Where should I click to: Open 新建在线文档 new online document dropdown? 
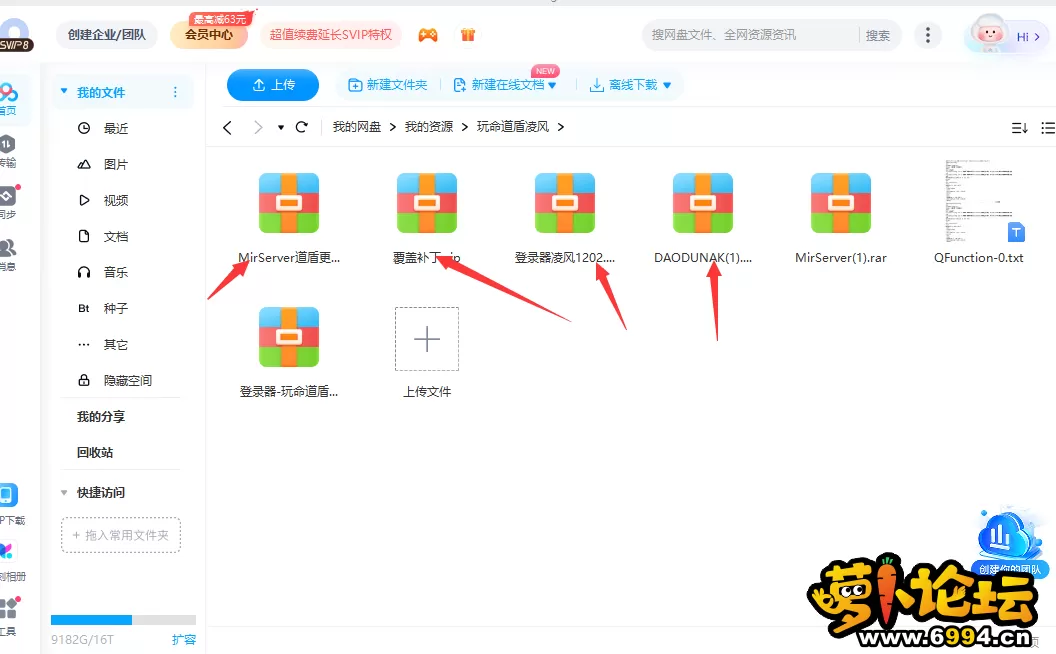coord(505,85)
